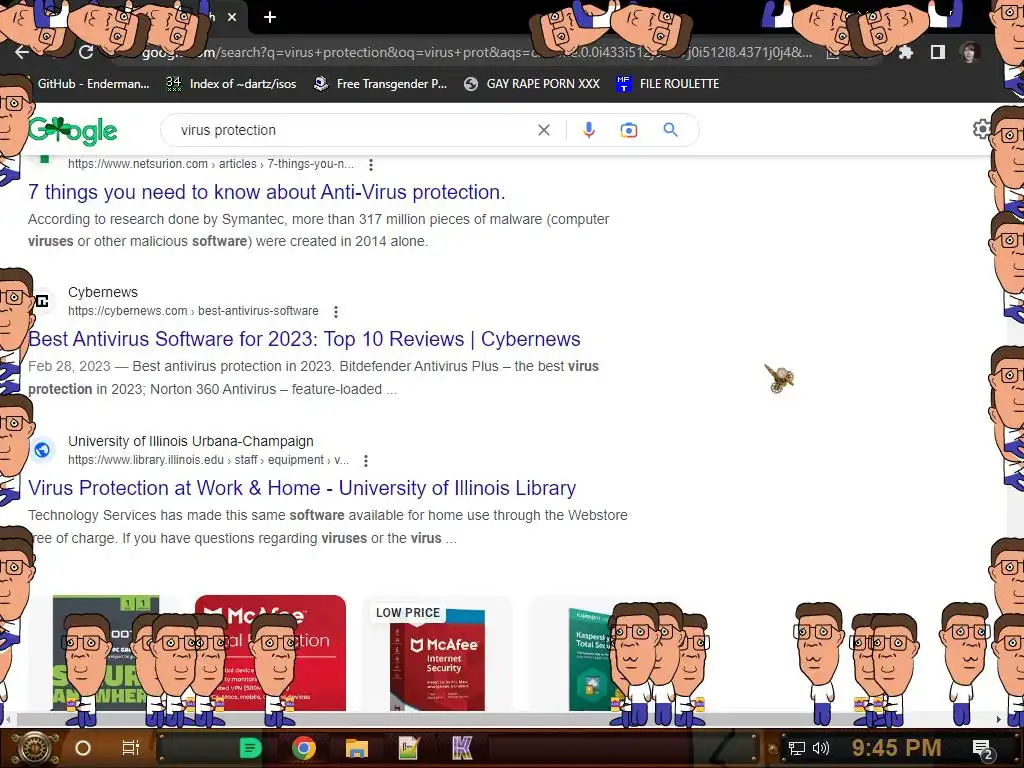This screenshot has width=1024, height=768.
Task: Open Google settings gear icon
Action: 982,129
